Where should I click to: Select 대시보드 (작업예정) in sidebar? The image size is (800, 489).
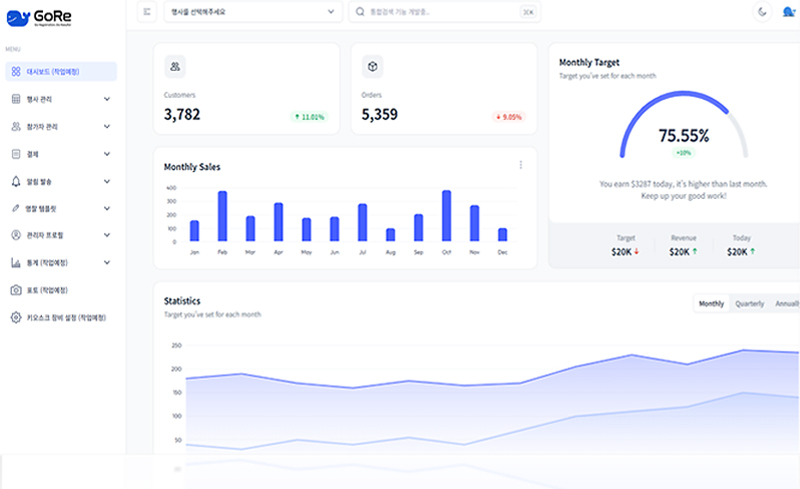(x=60, y=72)
